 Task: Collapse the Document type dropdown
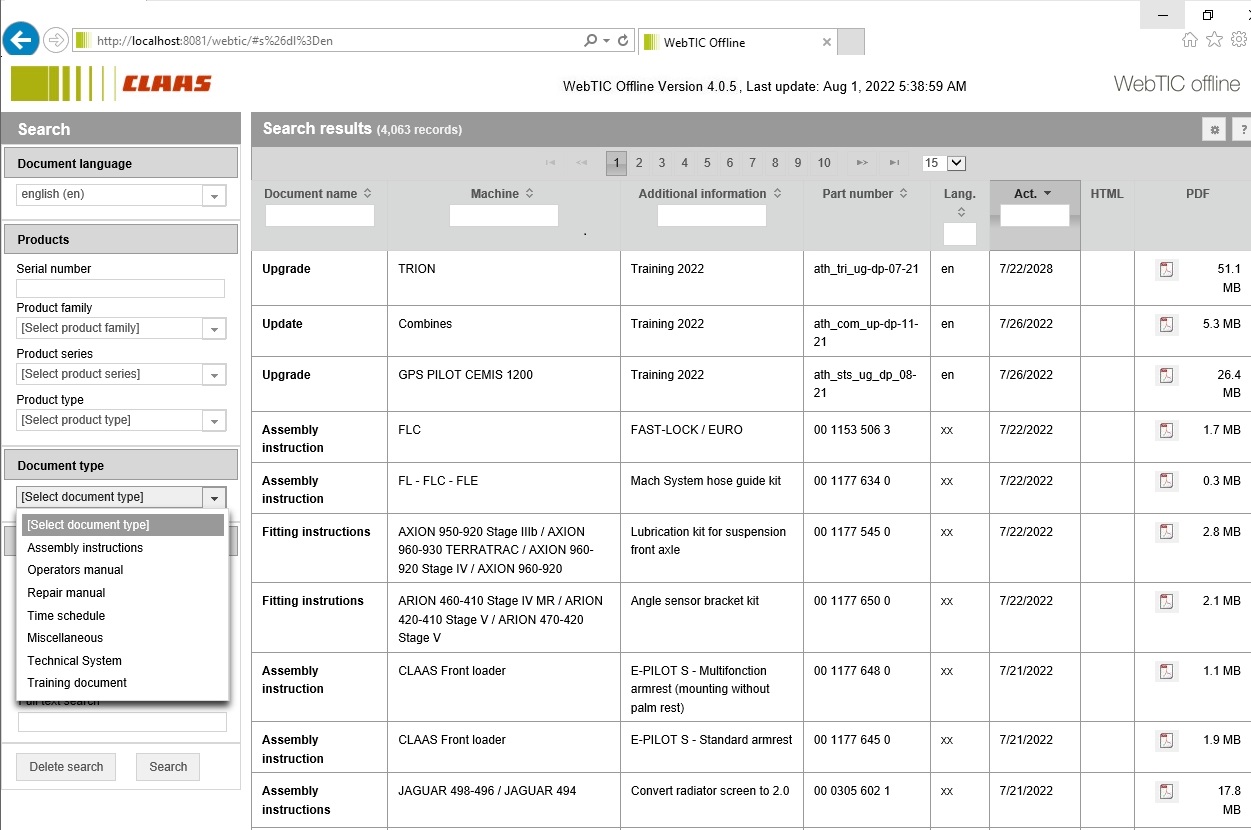pyautogui.click(x=214, y=498)
